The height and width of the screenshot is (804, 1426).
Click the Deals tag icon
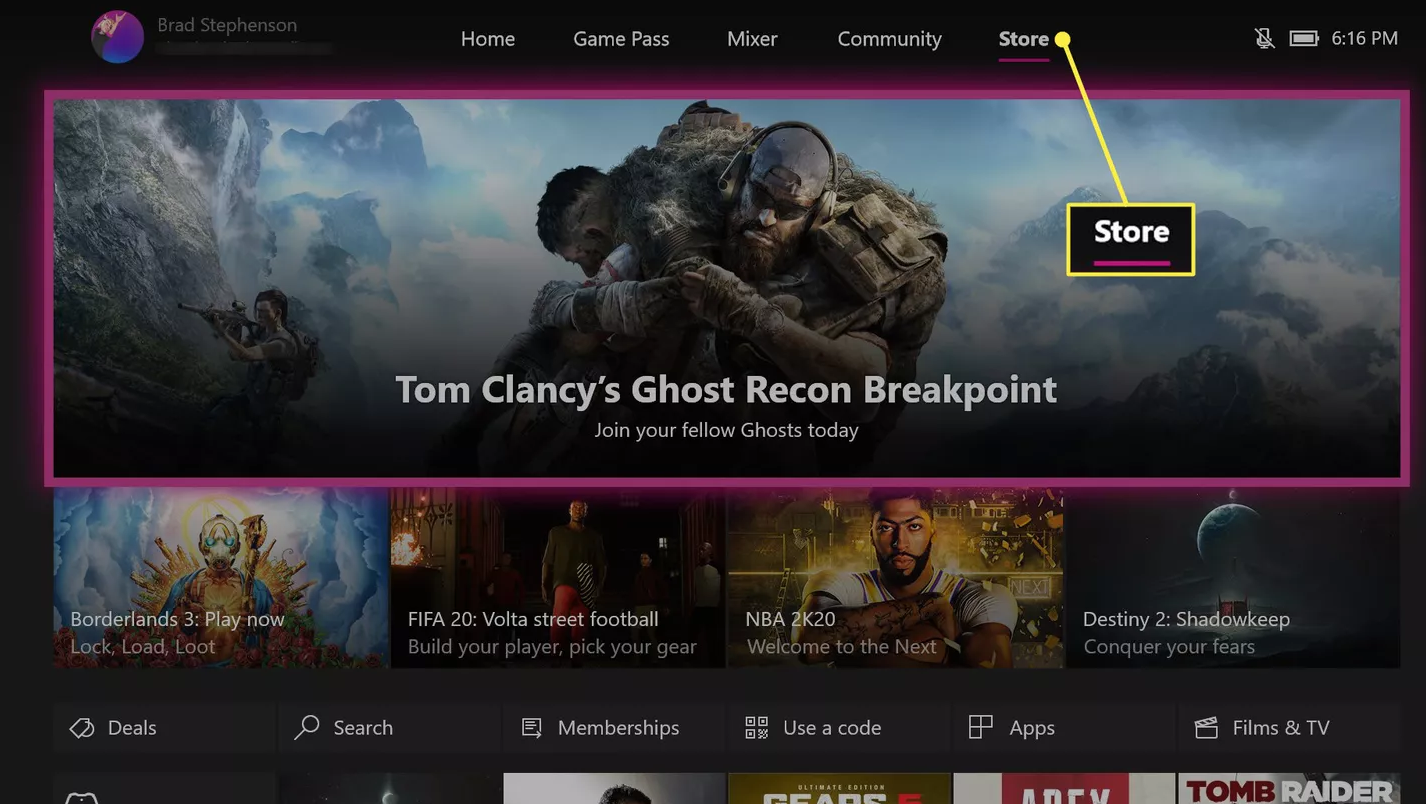pos(82,728)
